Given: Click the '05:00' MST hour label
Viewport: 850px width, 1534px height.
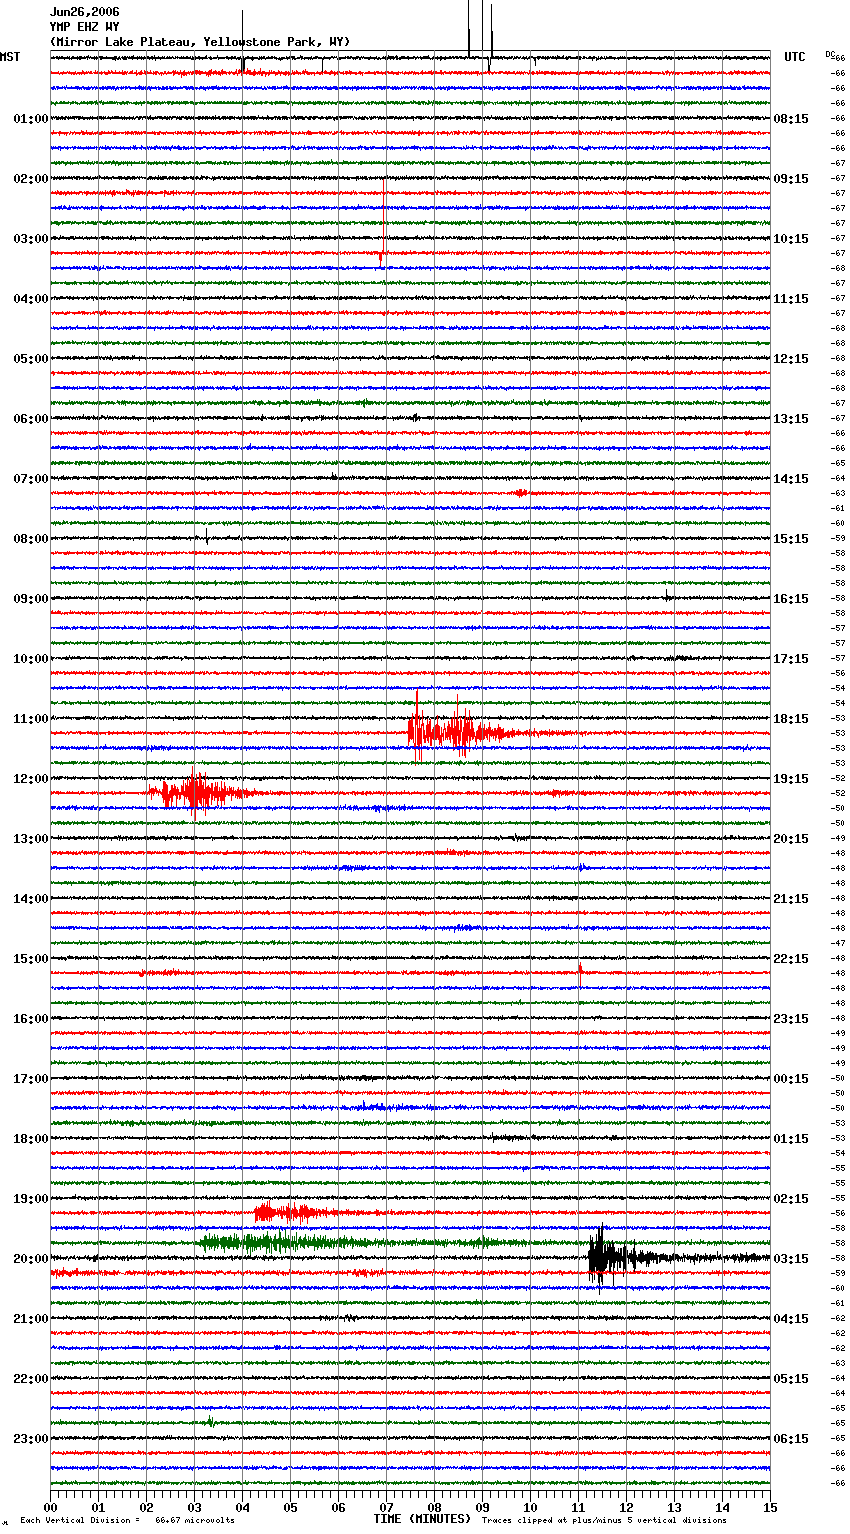Looking at the screenshot, I should click(31, 359).
